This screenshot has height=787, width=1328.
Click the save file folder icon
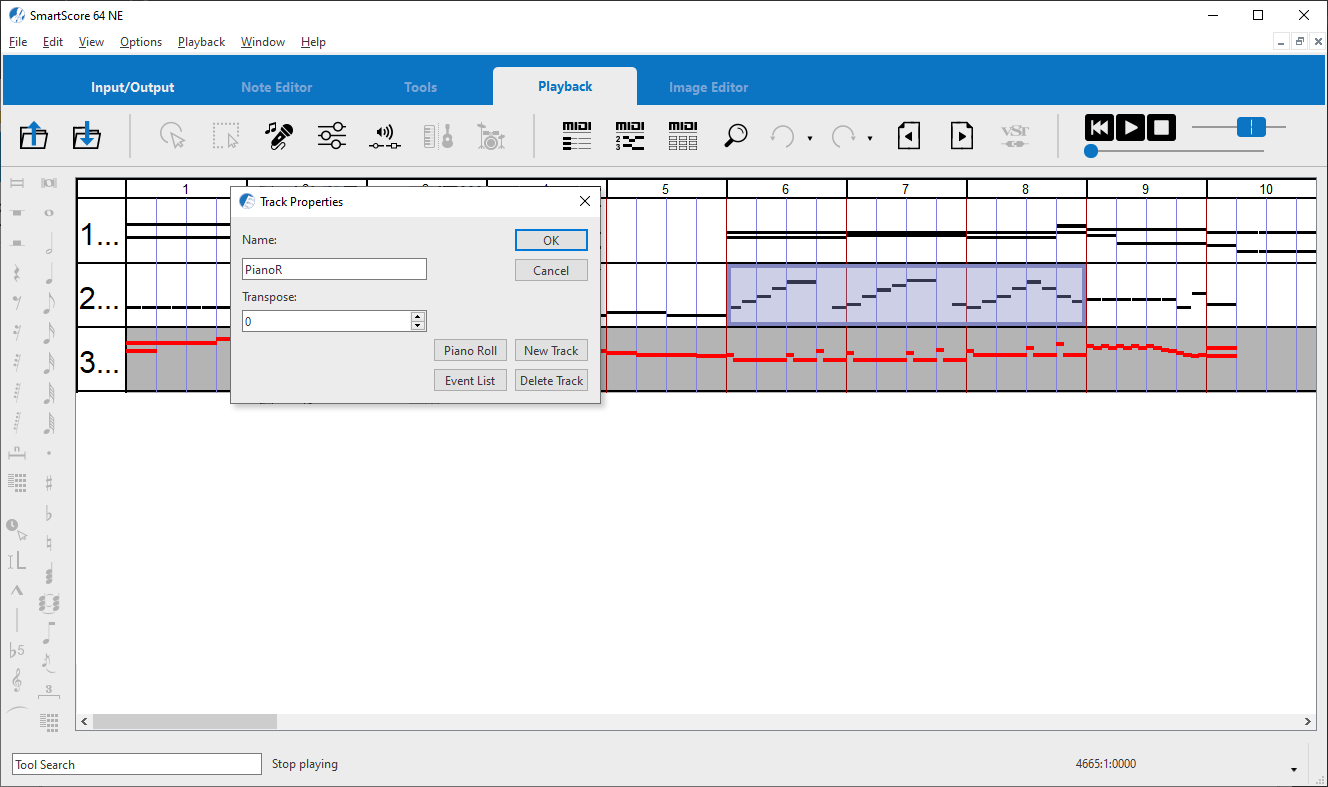click(87, 135)
